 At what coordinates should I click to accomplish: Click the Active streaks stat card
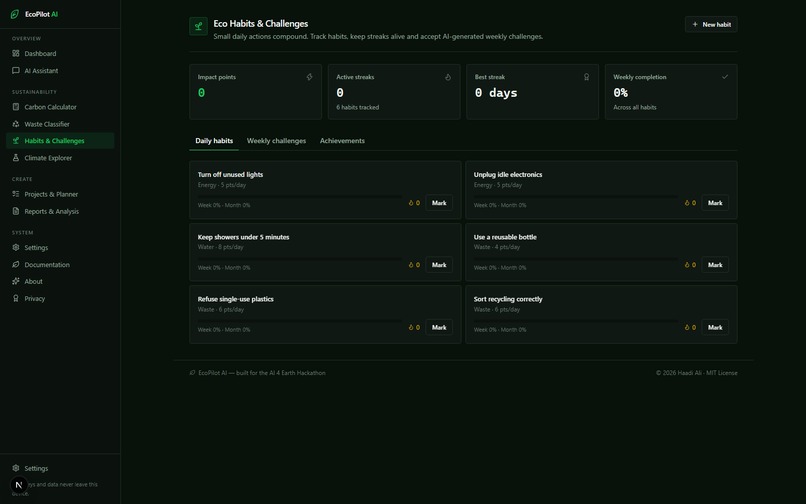tap(394, 92)
